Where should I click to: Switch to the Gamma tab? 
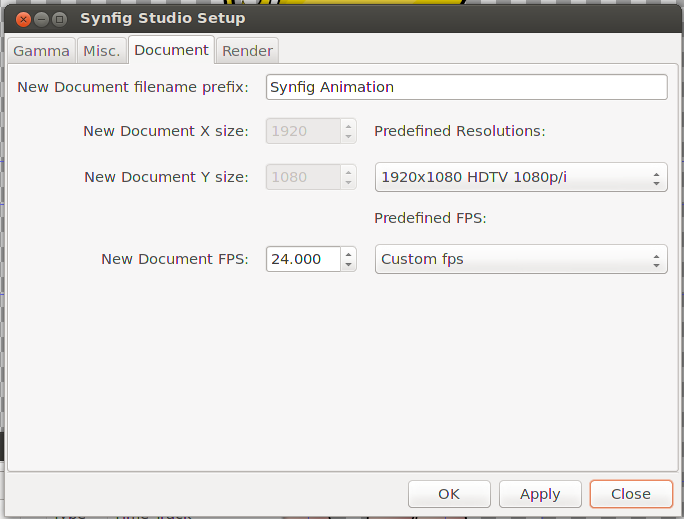coord(41,51)
